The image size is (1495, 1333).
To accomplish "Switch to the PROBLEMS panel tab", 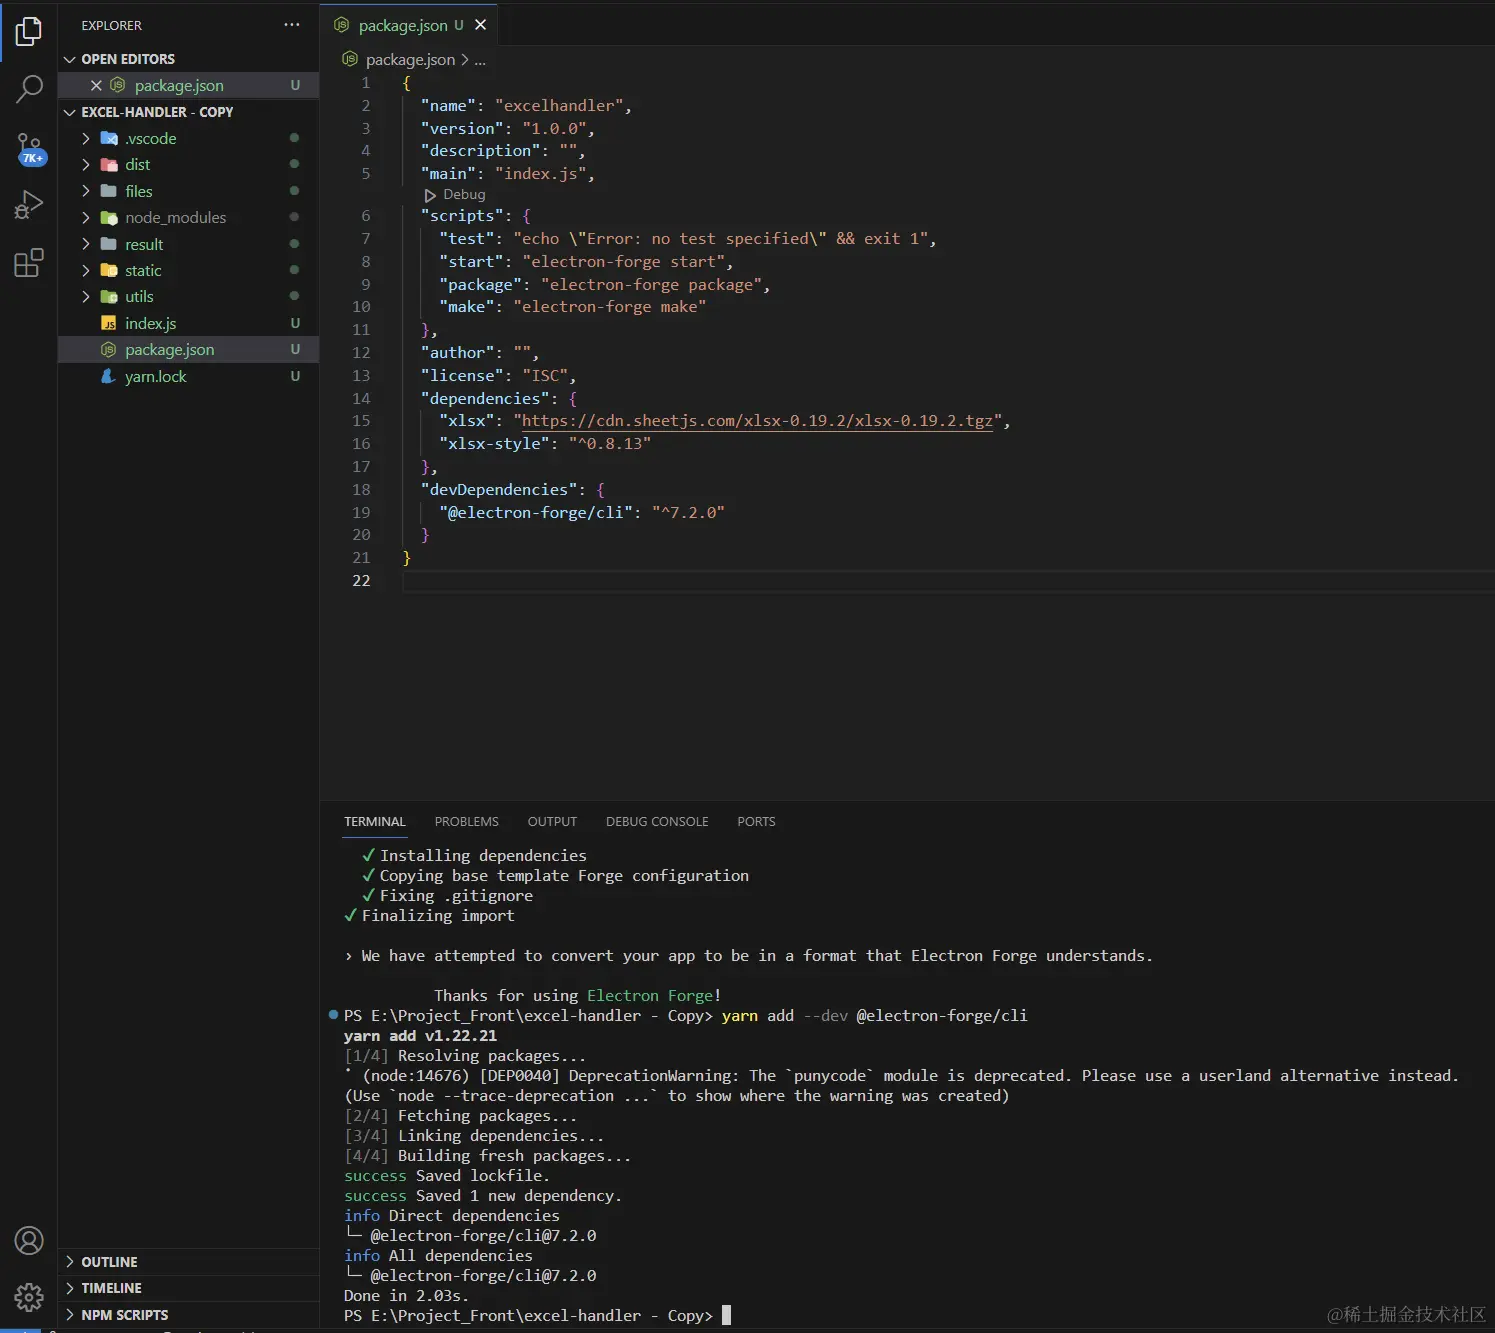I will coord(466,822).
